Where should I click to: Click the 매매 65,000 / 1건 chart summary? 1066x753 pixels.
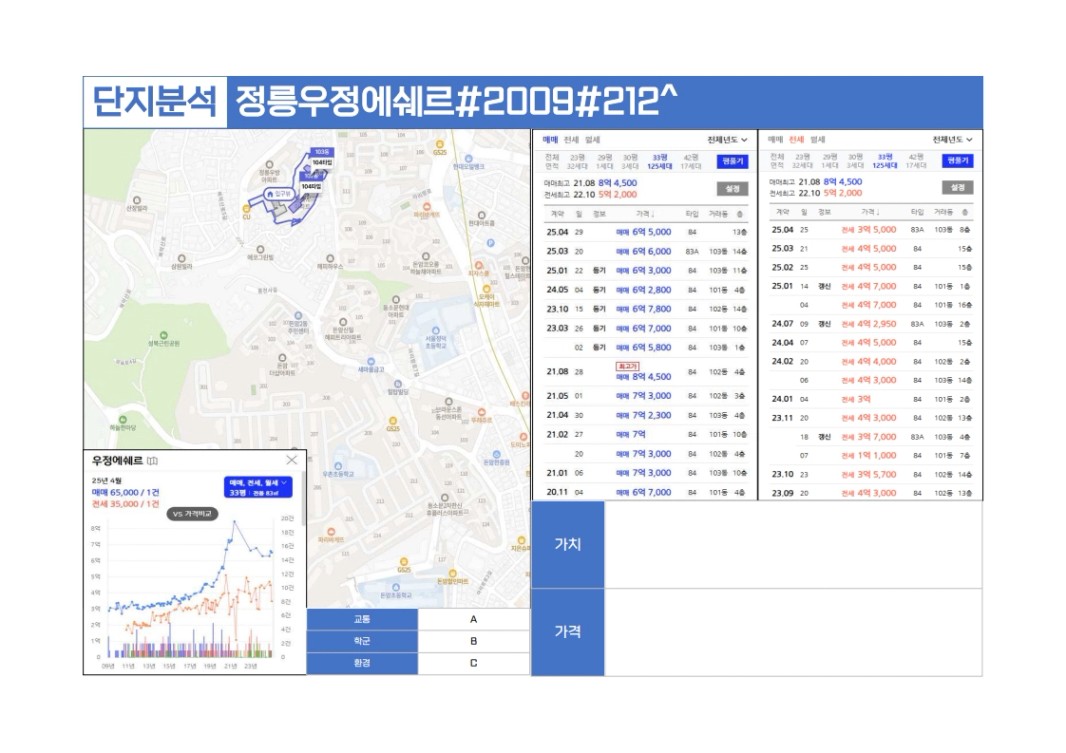tap(126, 492)
